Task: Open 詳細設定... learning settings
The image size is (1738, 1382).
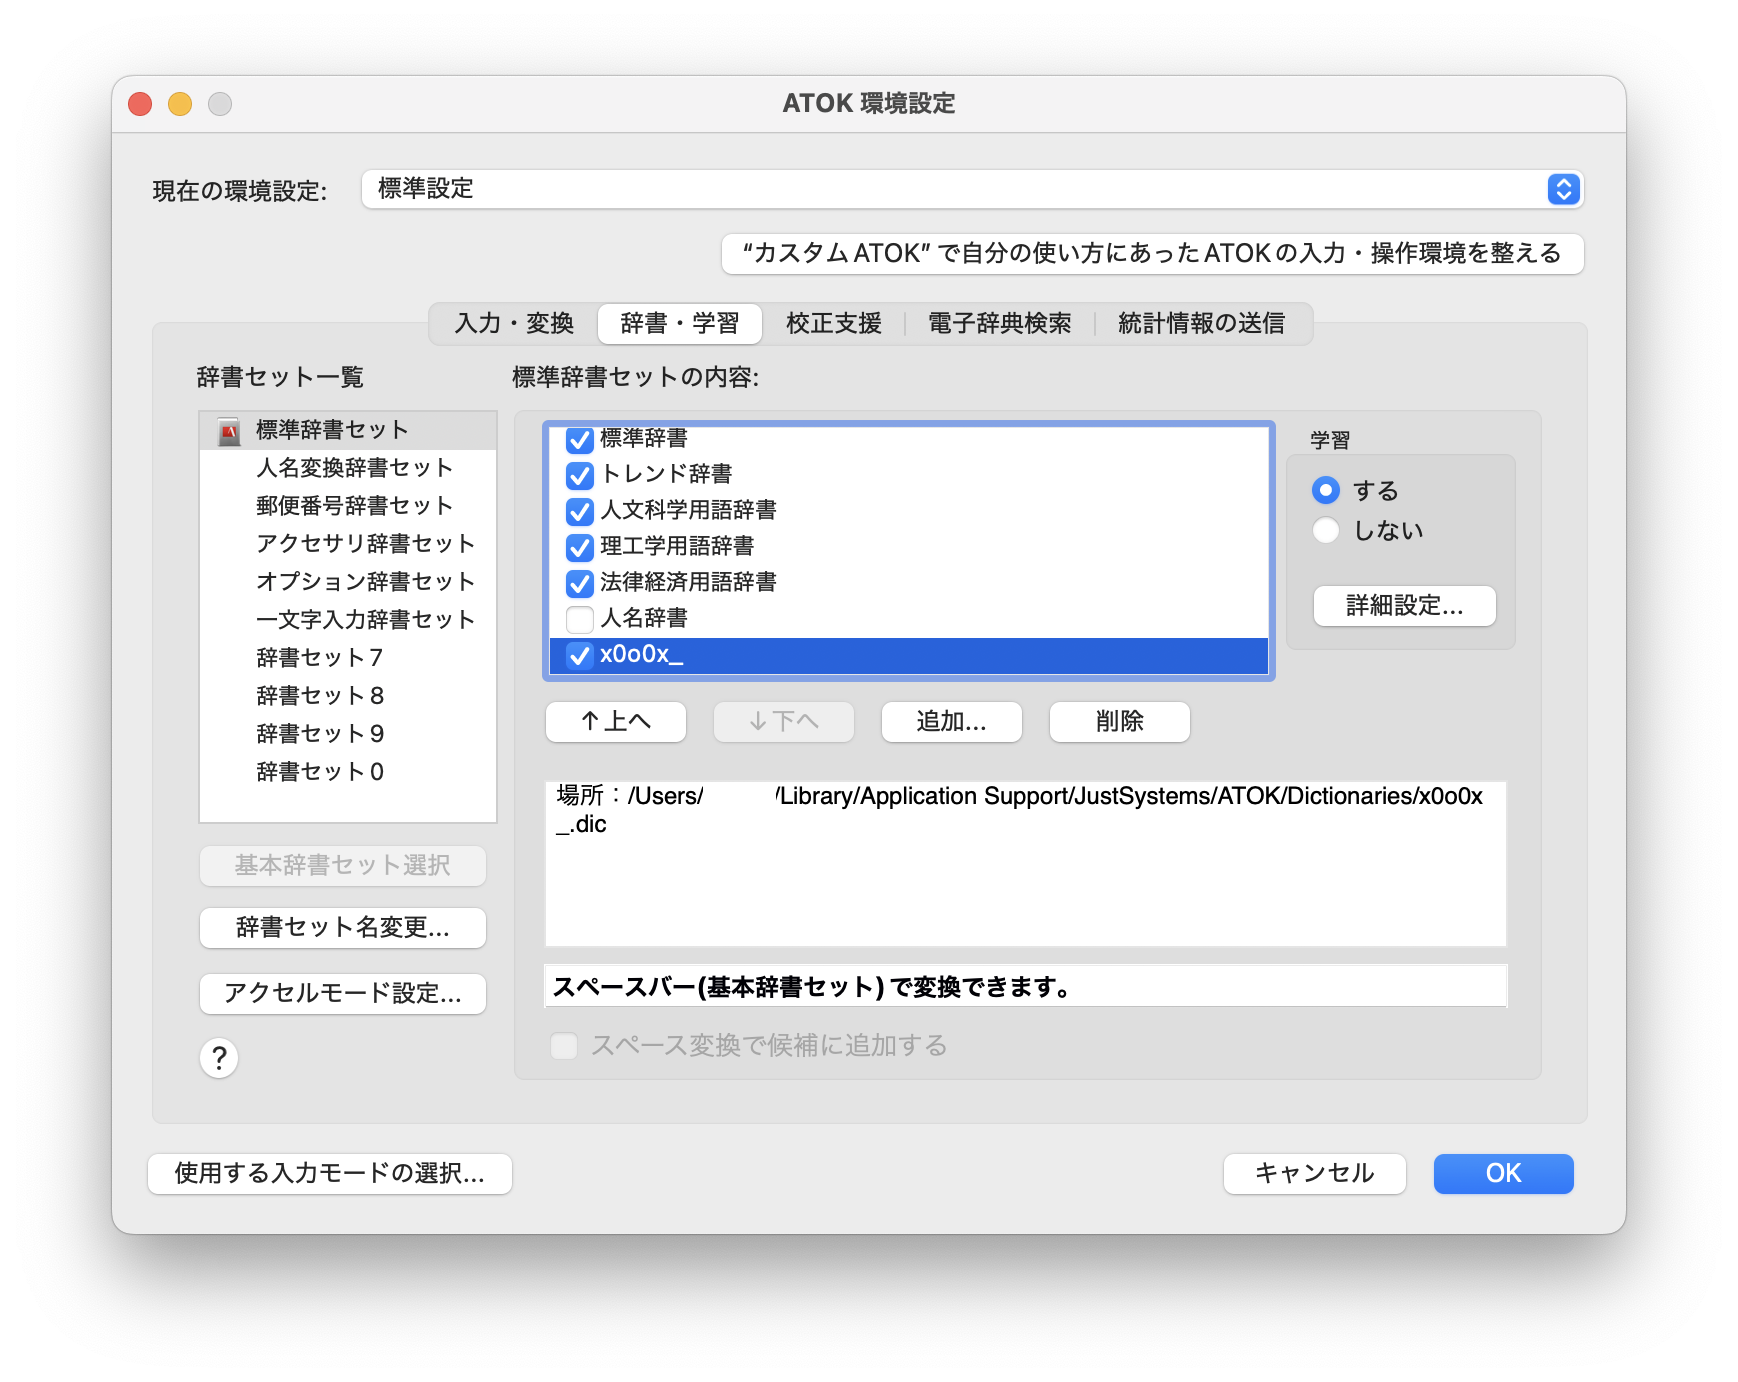Action: 1405,605
